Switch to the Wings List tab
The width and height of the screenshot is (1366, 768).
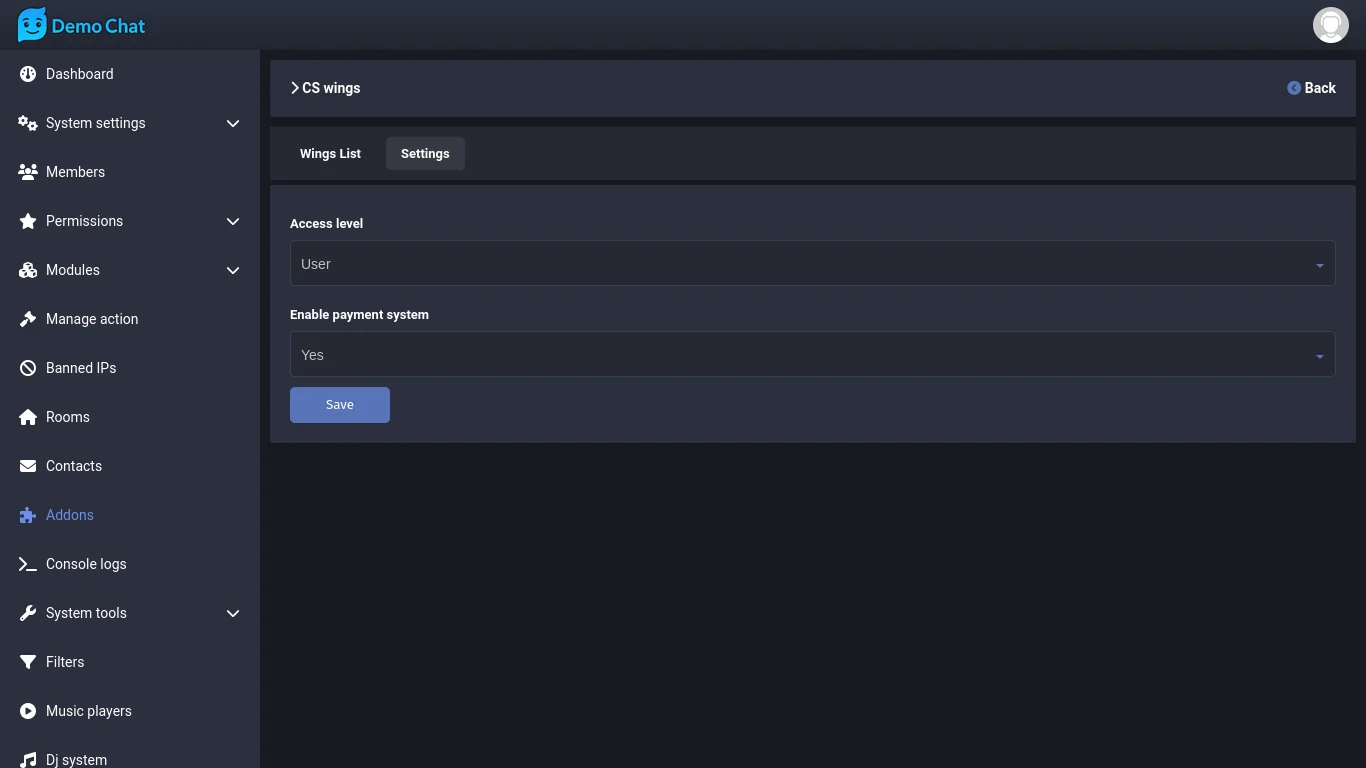click(330, 154)
